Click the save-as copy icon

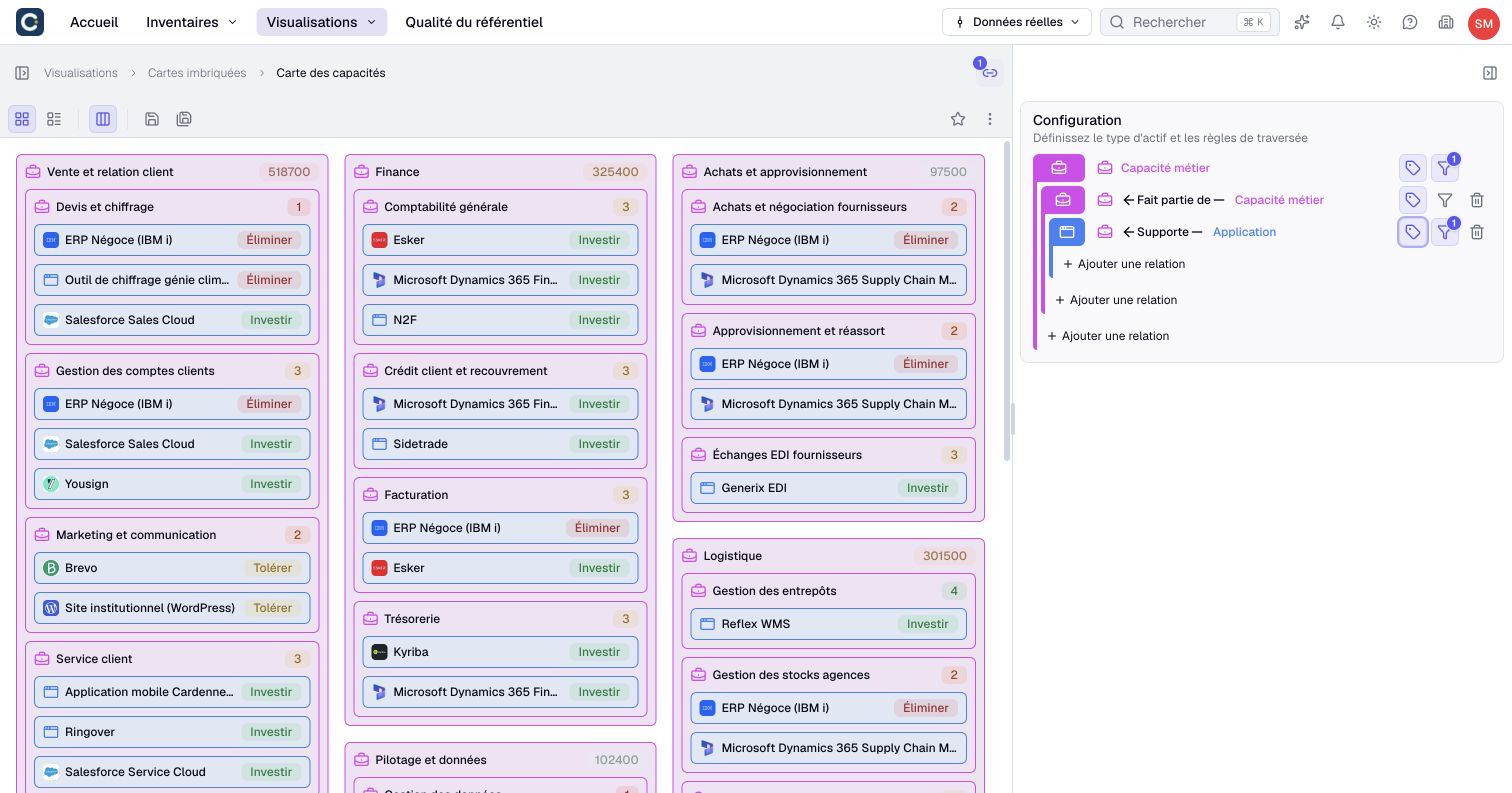pos(184,119)
